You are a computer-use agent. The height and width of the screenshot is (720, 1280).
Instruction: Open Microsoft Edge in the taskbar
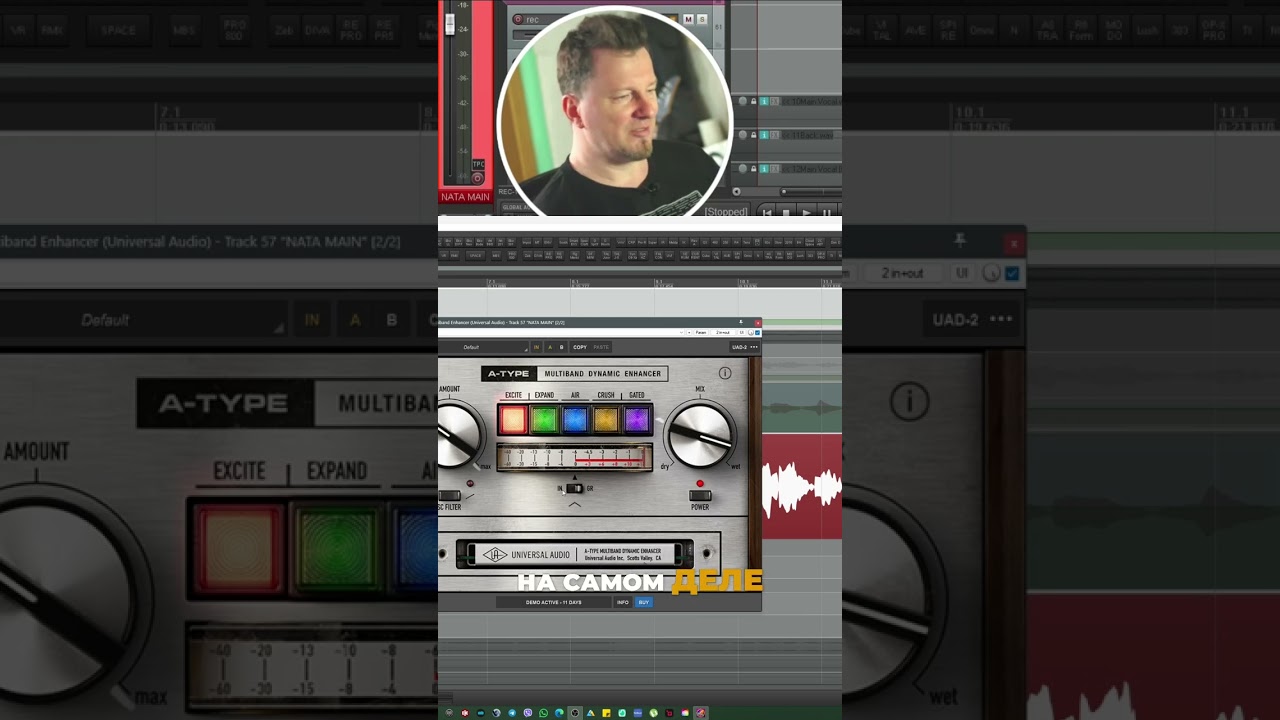559,713
